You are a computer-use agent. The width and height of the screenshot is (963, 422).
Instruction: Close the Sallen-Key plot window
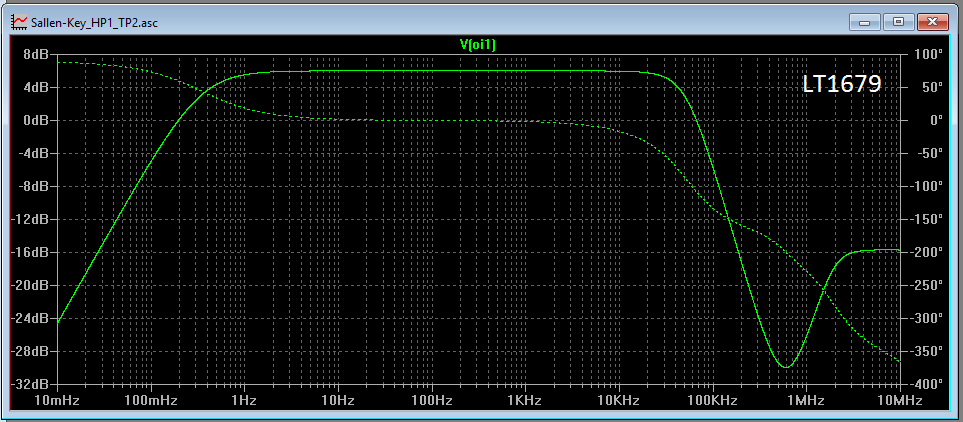[x=932, y=22]
